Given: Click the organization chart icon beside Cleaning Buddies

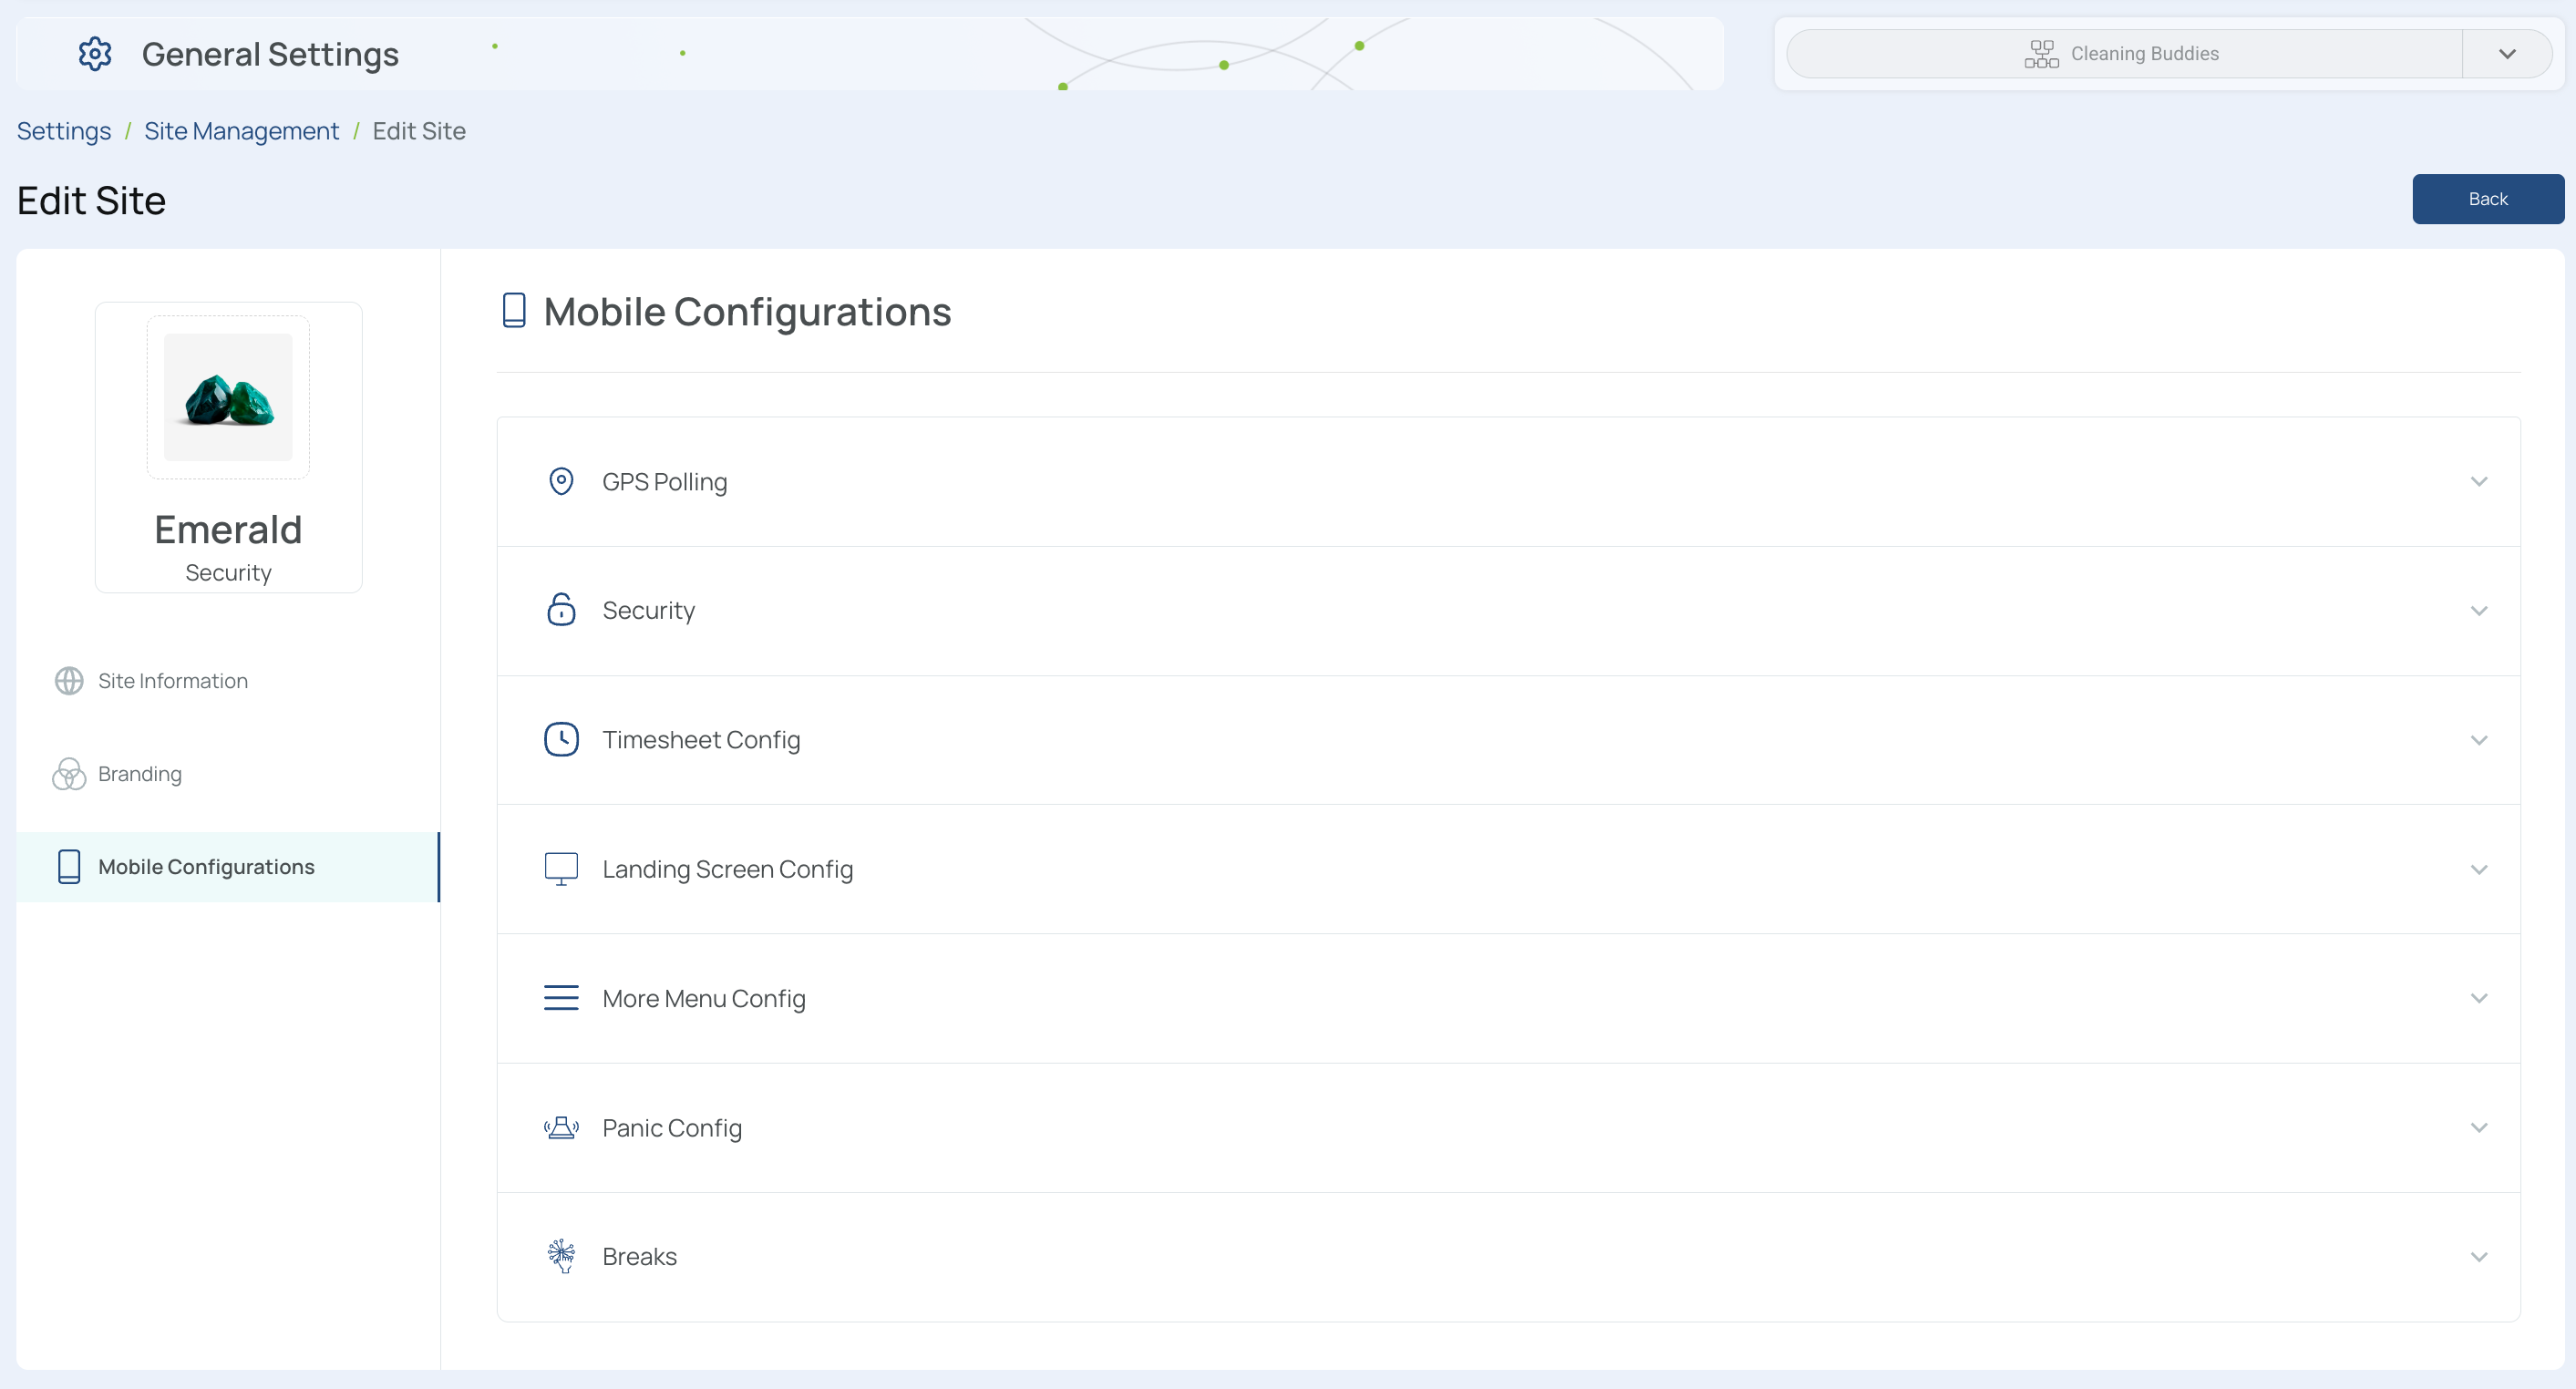Looking at the screenshot, I should [2041, 54].
